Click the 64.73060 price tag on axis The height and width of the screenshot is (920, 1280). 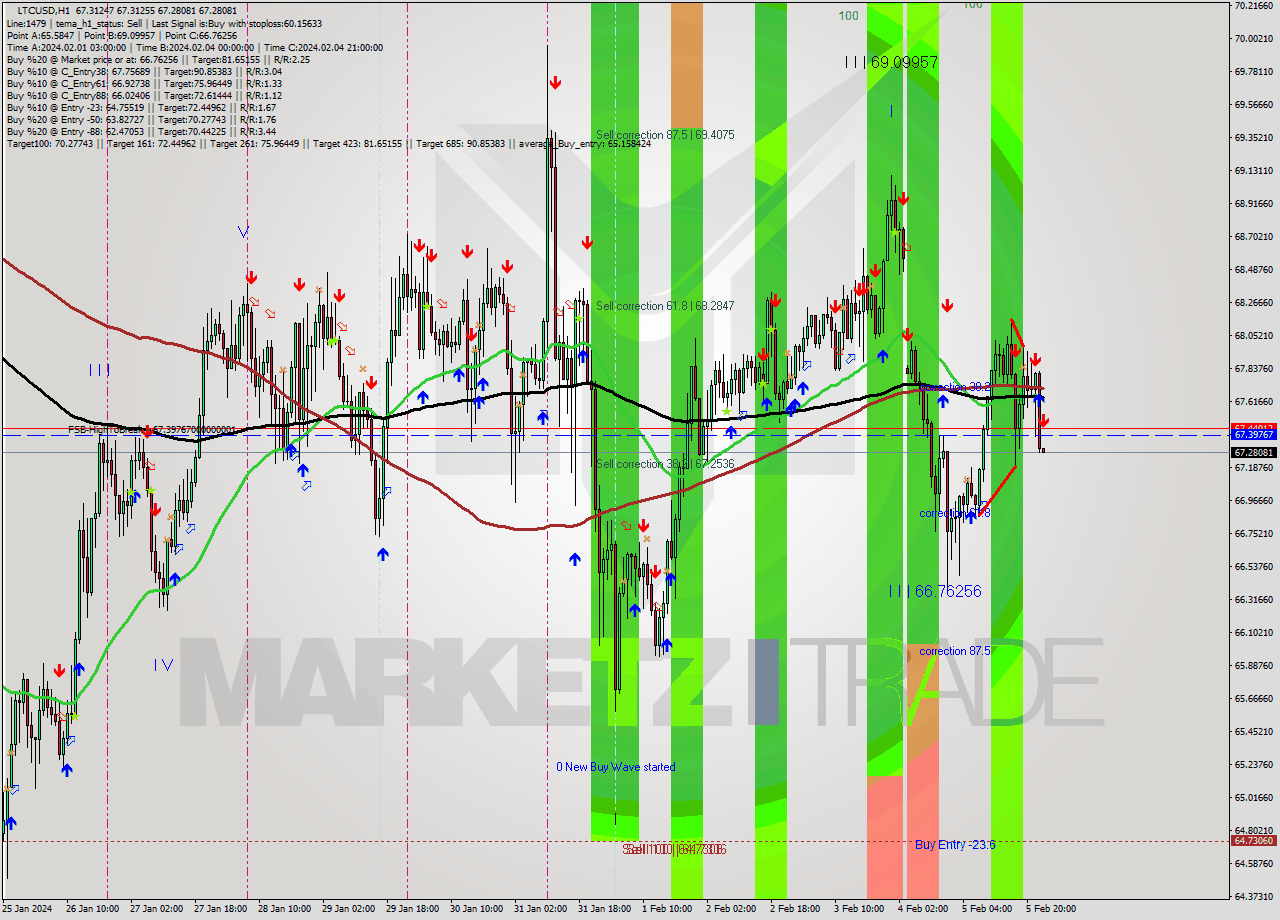pos(1253,841)
